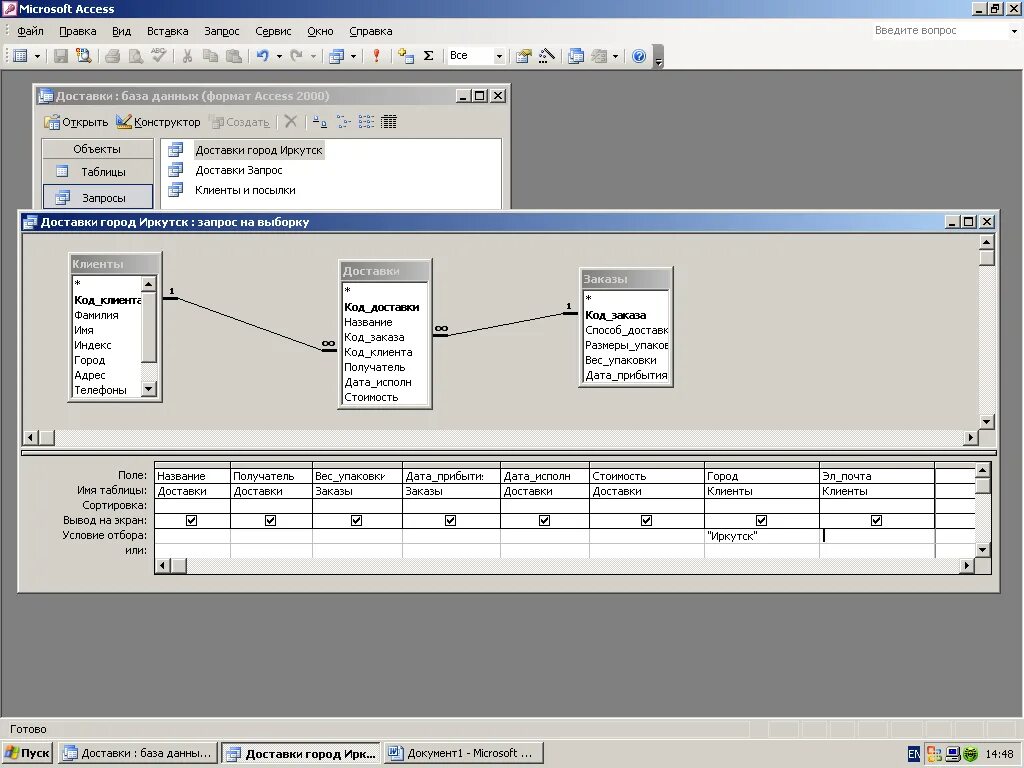The width and height of the screenshot is (1024, 768).
Task: Open the New Object dropdown arrow
Action: click(615, 56)
